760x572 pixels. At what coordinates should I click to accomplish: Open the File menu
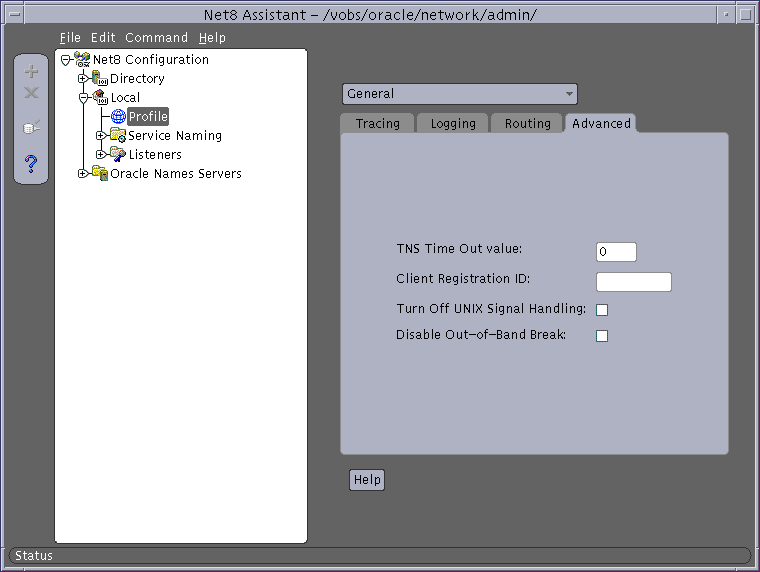click(x=70, y=38)
